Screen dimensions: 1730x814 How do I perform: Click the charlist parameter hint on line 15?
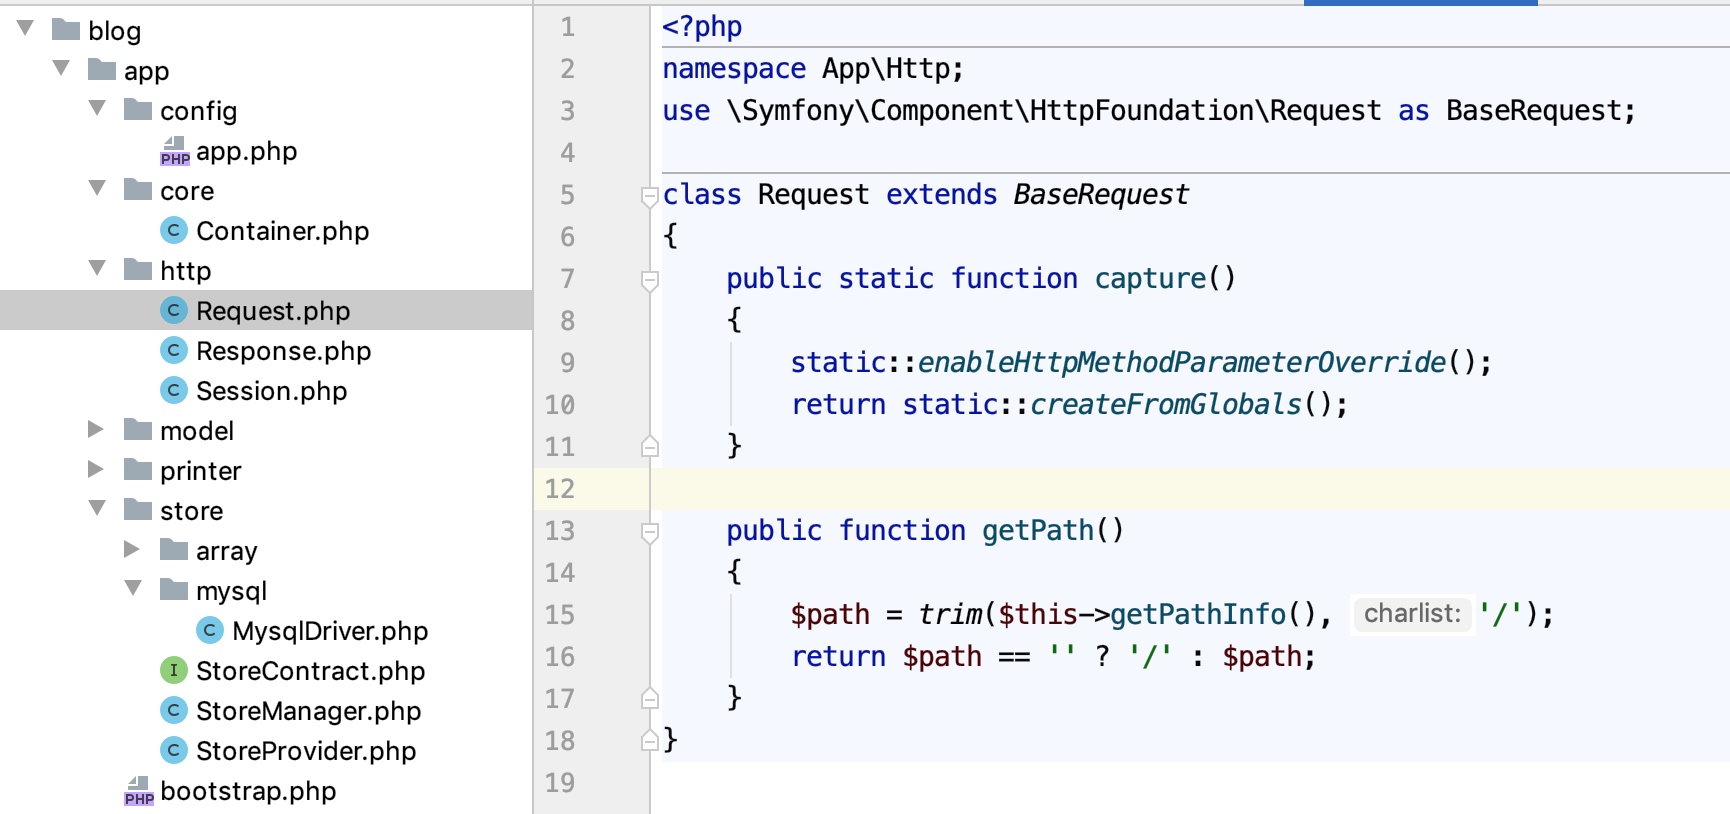(x=1412, y=613)
